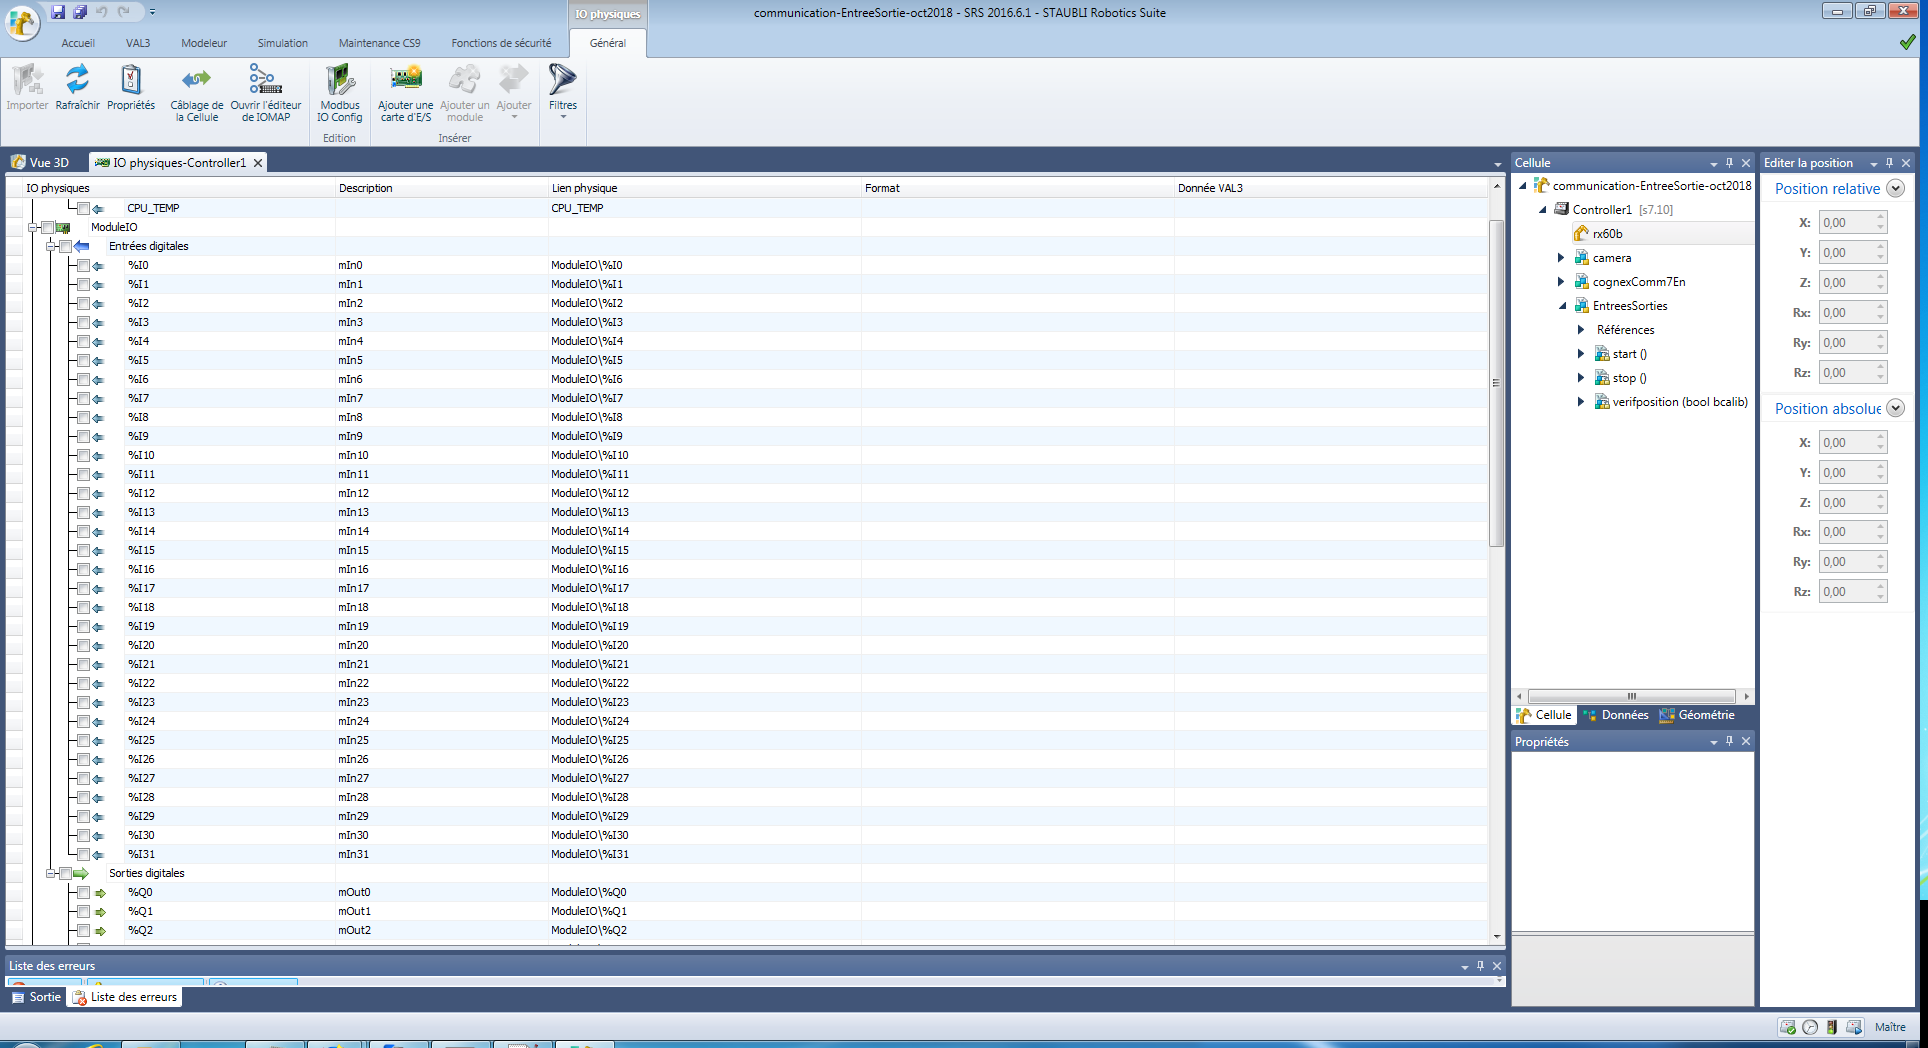Switch to the Vue 3D tab
This screenshot has width=1928, height=1048.
42,163
